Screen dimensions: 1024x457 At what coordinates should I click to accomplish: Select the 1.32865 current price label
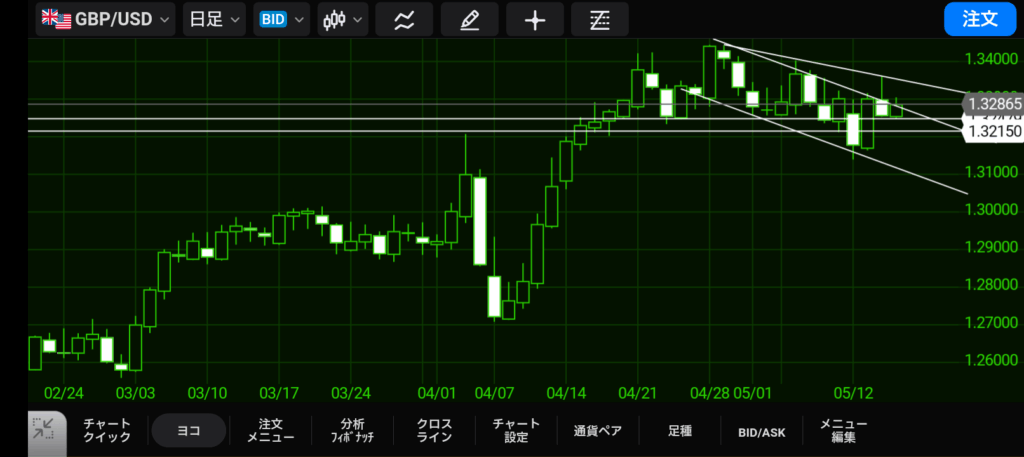pyautogui.click(x=993, y=104)
